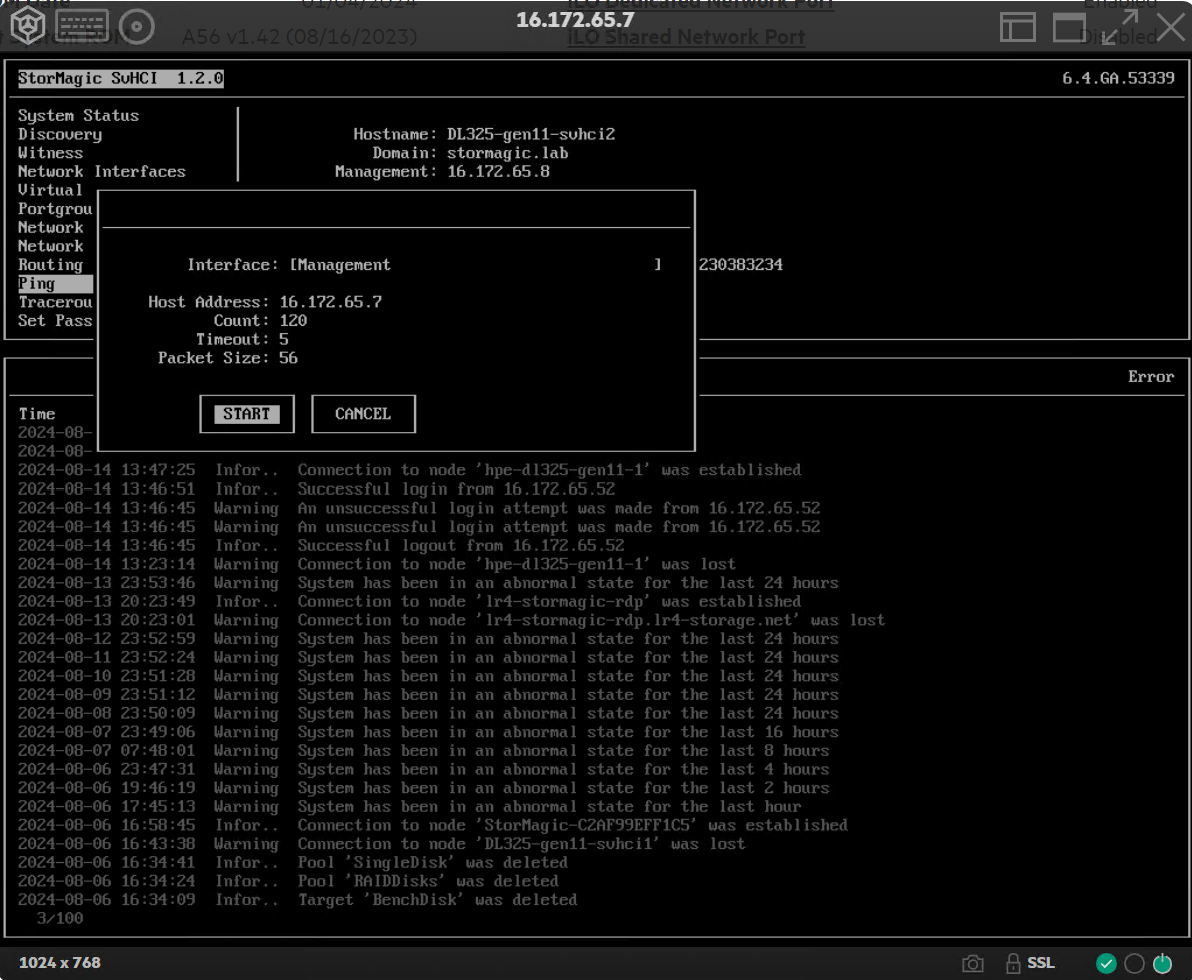The height and width of the screenshot is (980, 1192).
Task: Select log row lr4-storage.net was lost
Action: point(452,620)
